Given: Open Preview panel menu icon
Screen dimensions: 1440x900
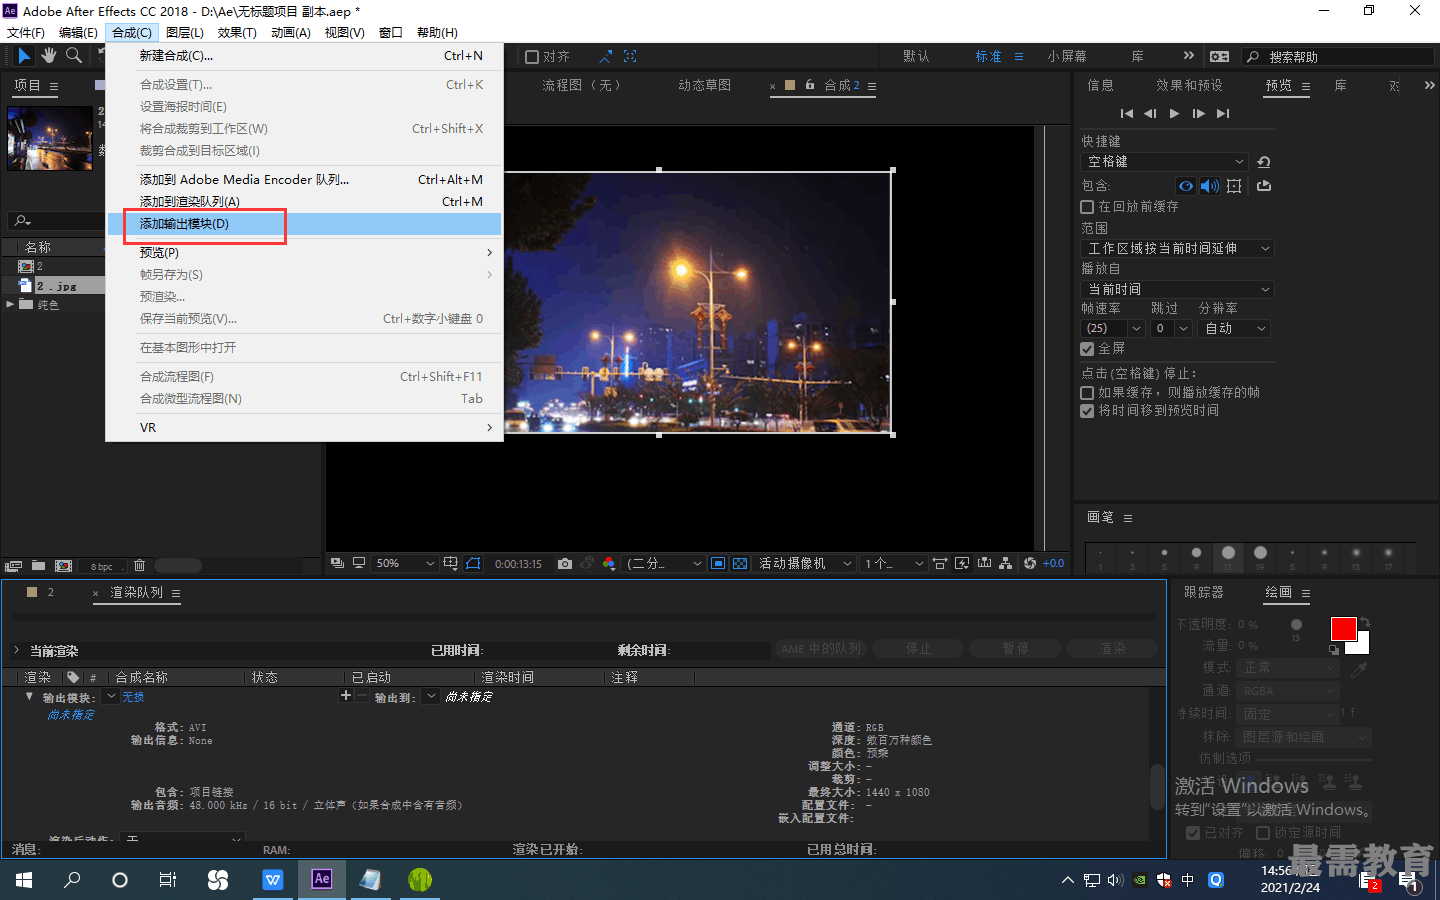Looking at the screenshot, I should (1306, 87).
